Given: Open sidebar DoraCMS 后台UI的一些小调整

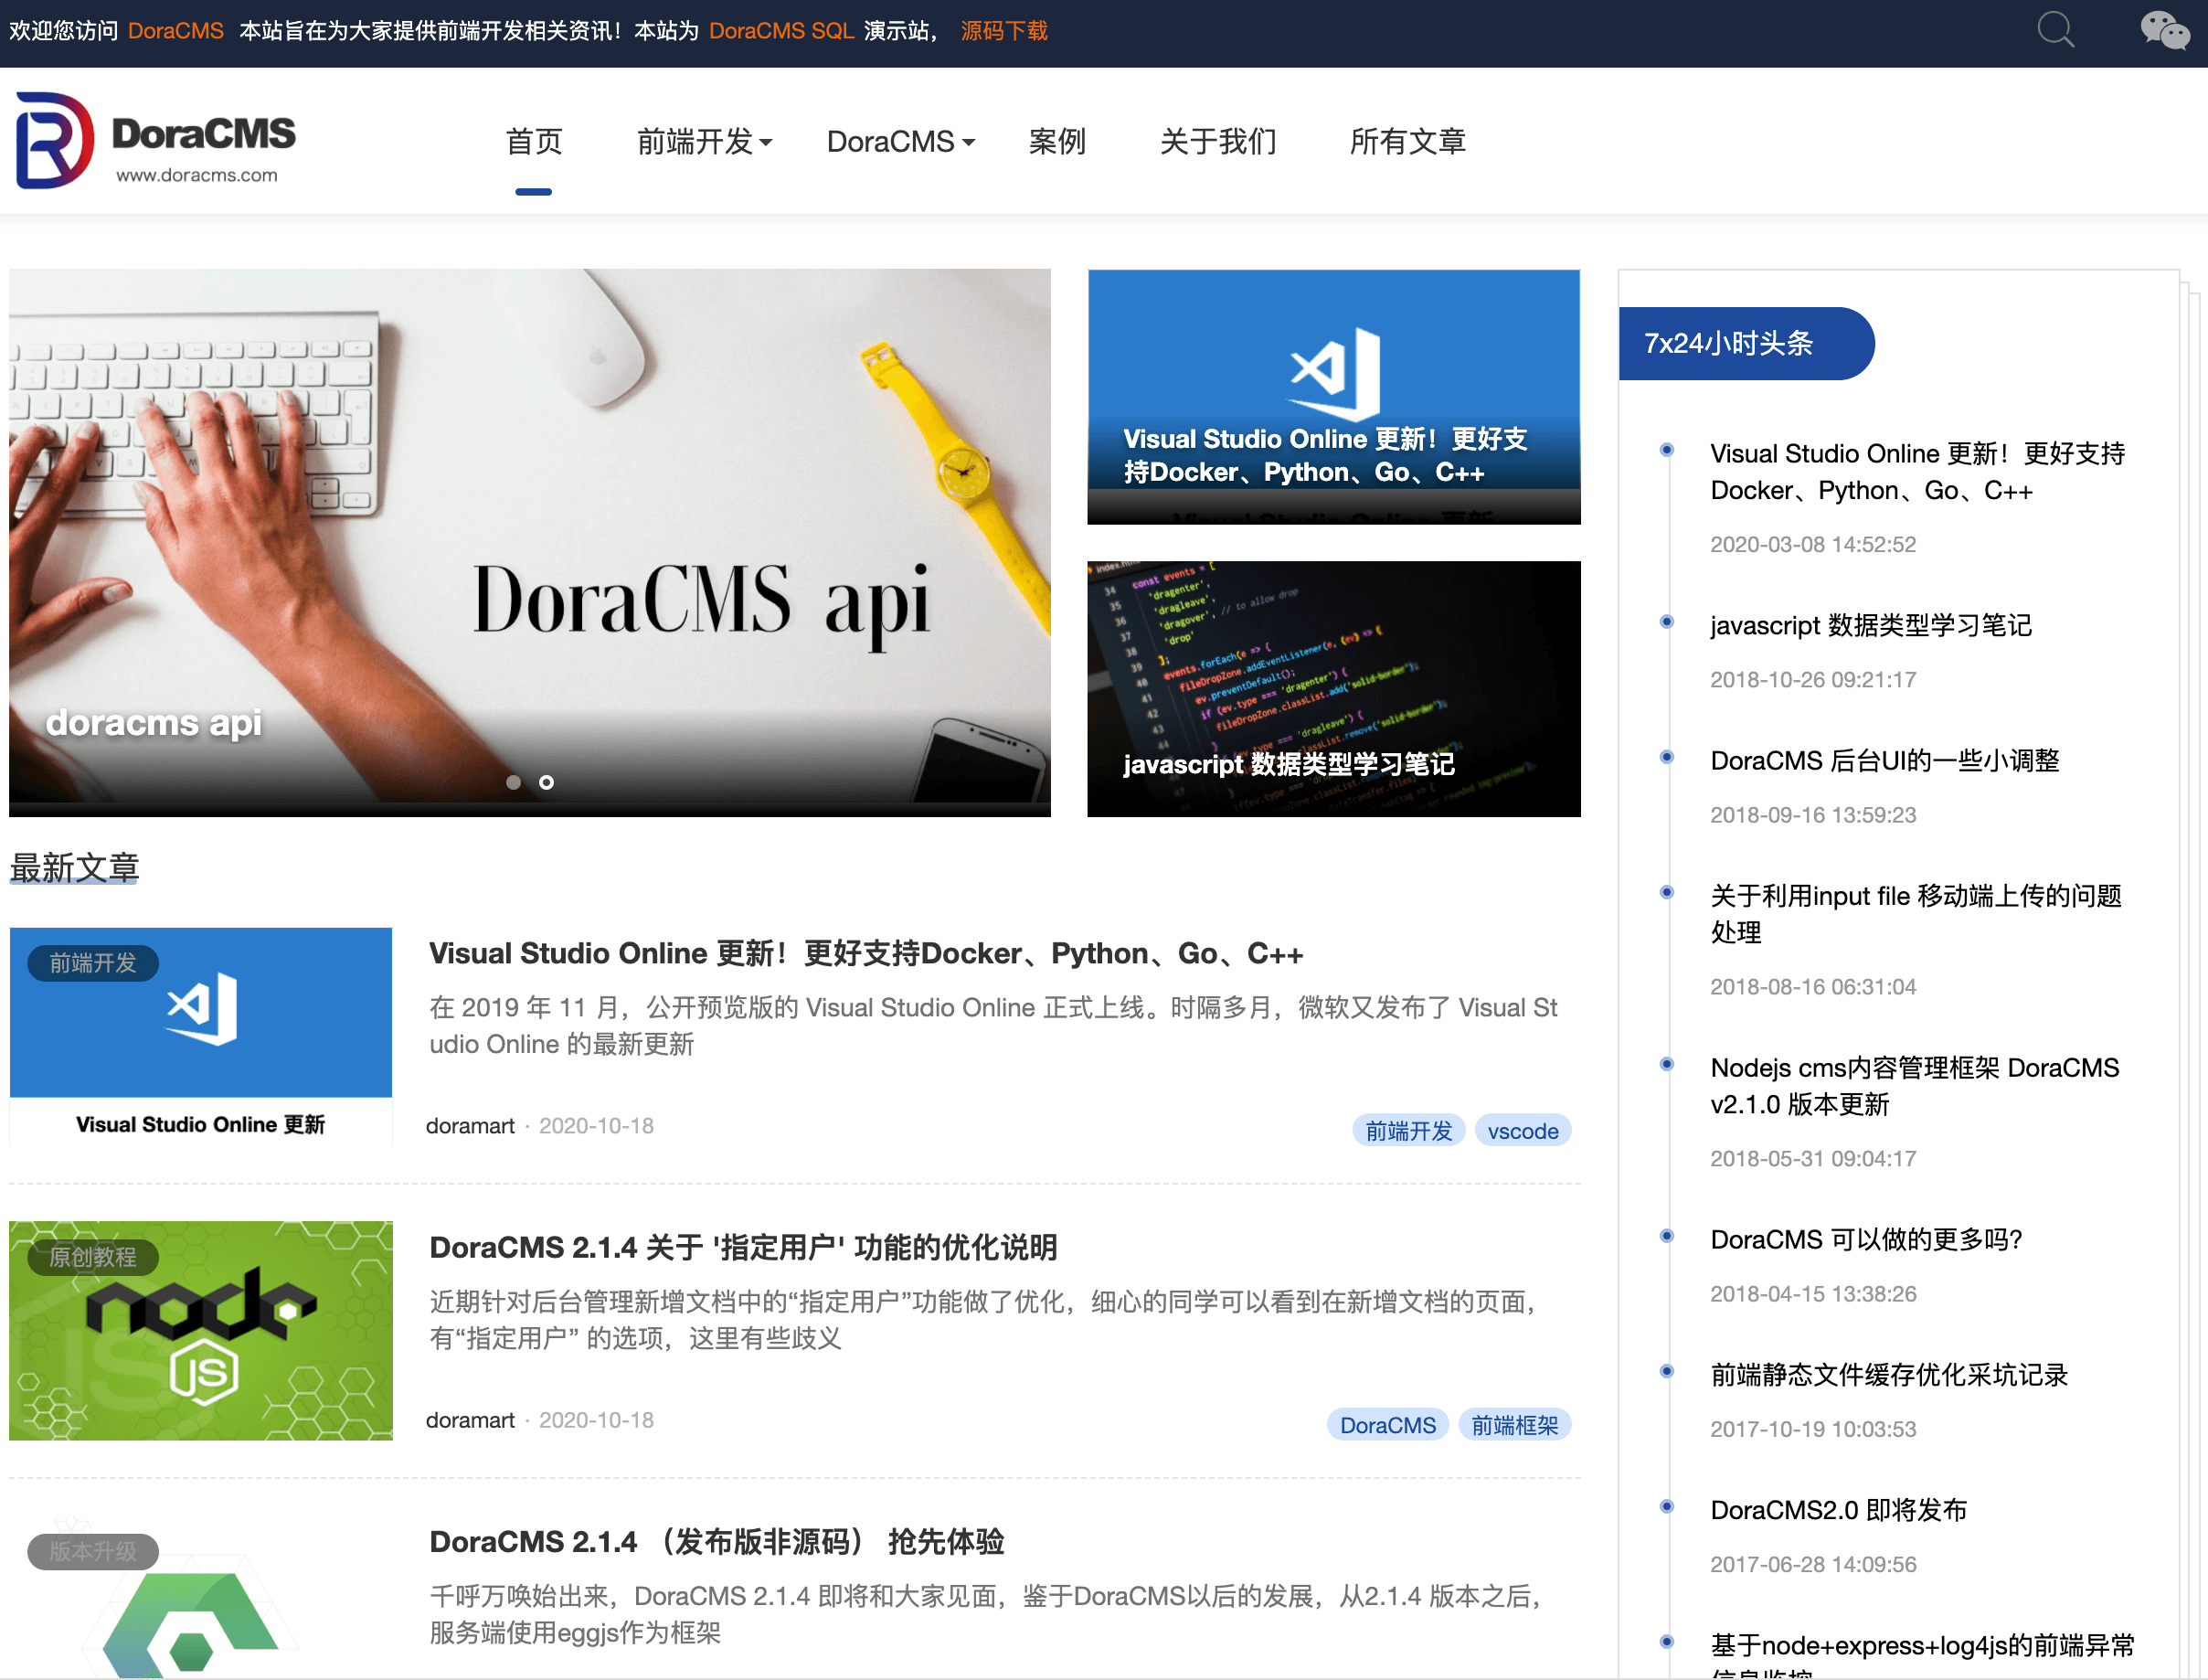Looking at the screenshot, I should point(1885,760).
